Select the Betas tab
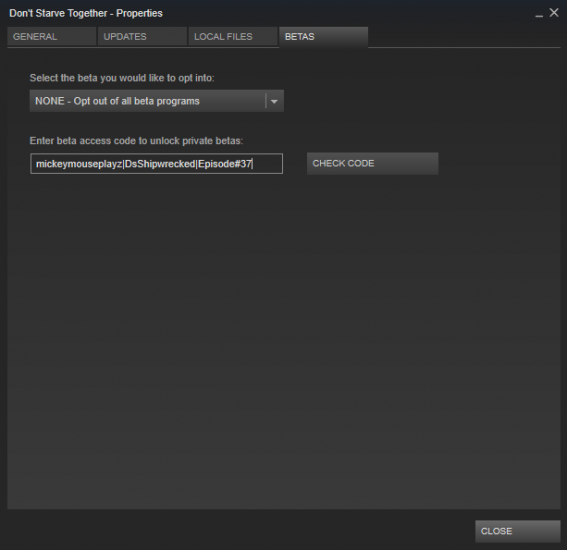This screenshot has height=550, width=567. (x=324, y=37)
